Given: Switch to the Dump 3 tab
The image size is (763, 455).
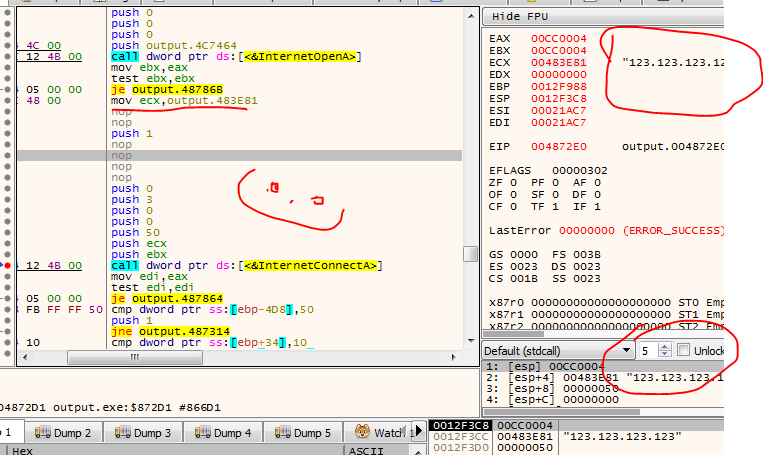Looking at the screenshot, I should 142,433.
